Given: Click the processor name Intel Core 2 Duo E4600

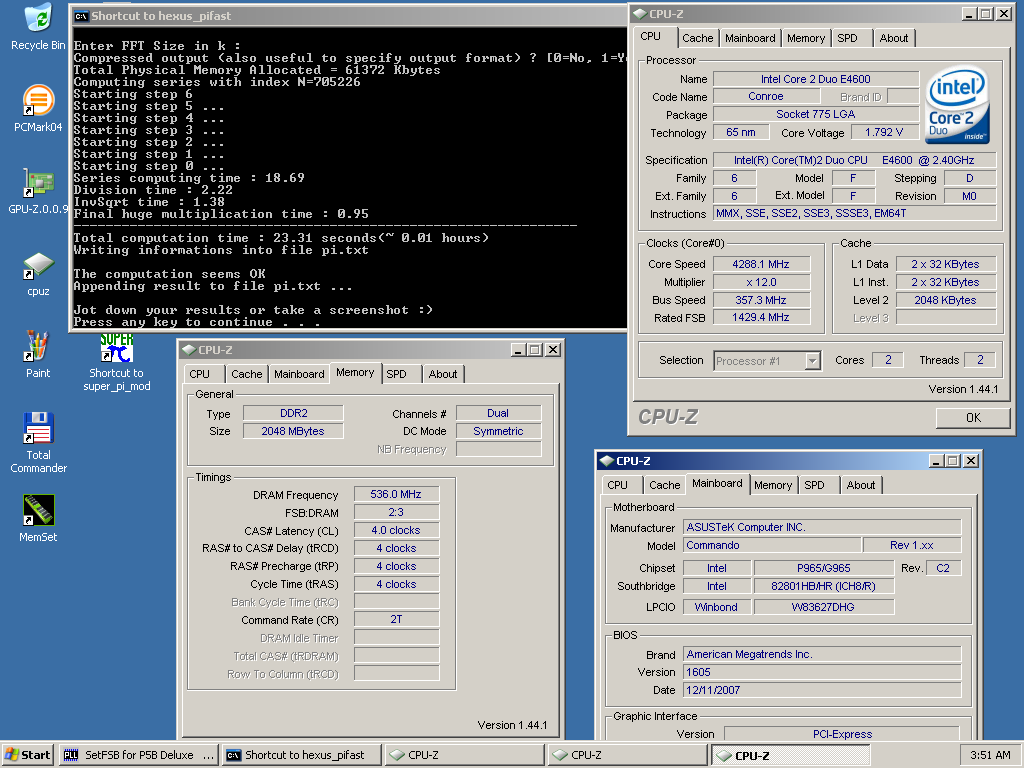Looking at the screenshot, I should point(816,79).
